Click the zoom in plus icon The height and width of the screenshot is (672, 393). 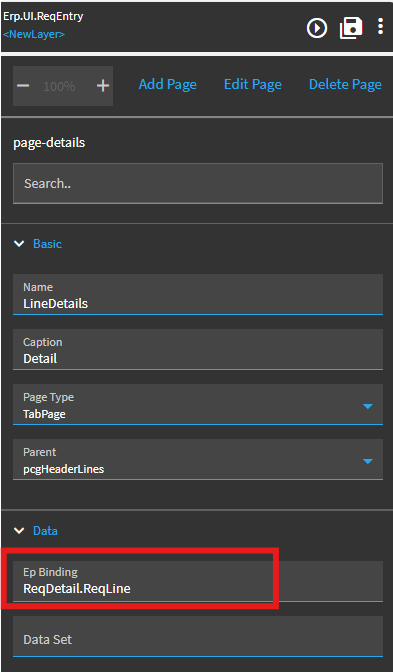pos(103,86)
